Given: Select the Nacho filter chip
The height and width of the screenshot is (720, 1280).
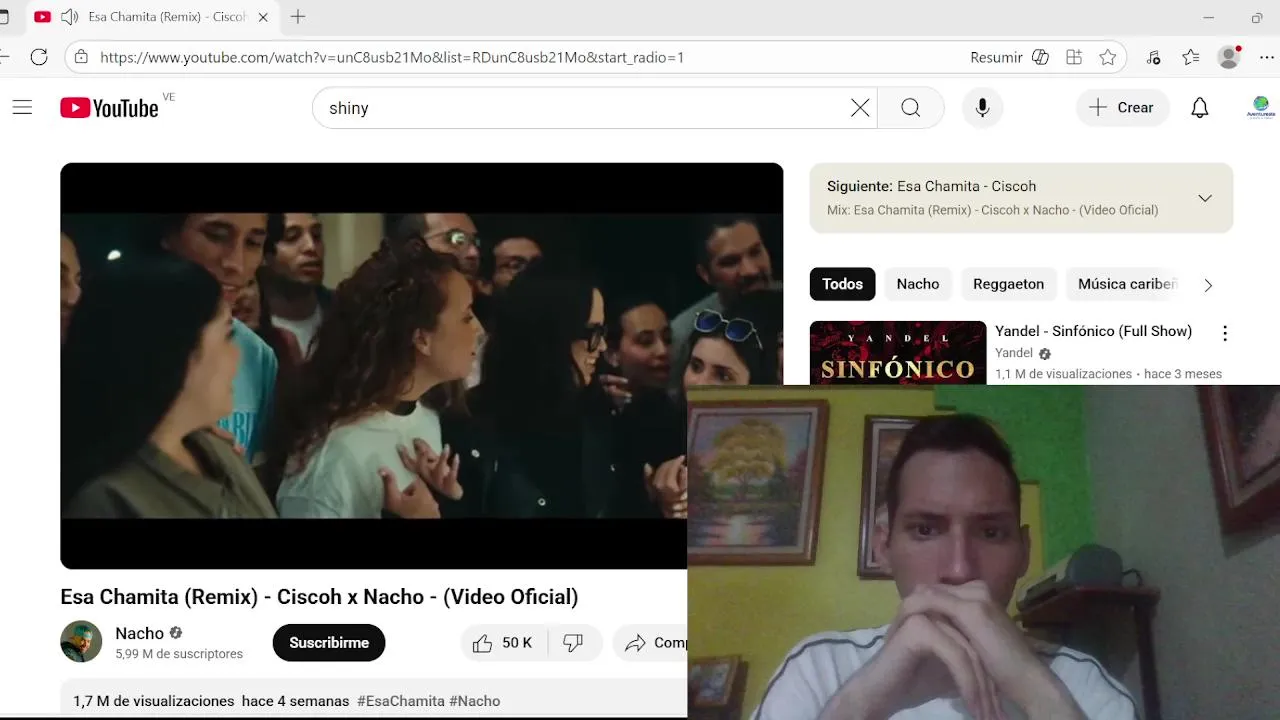Looking at the screenshot, I should pos(918,284).
